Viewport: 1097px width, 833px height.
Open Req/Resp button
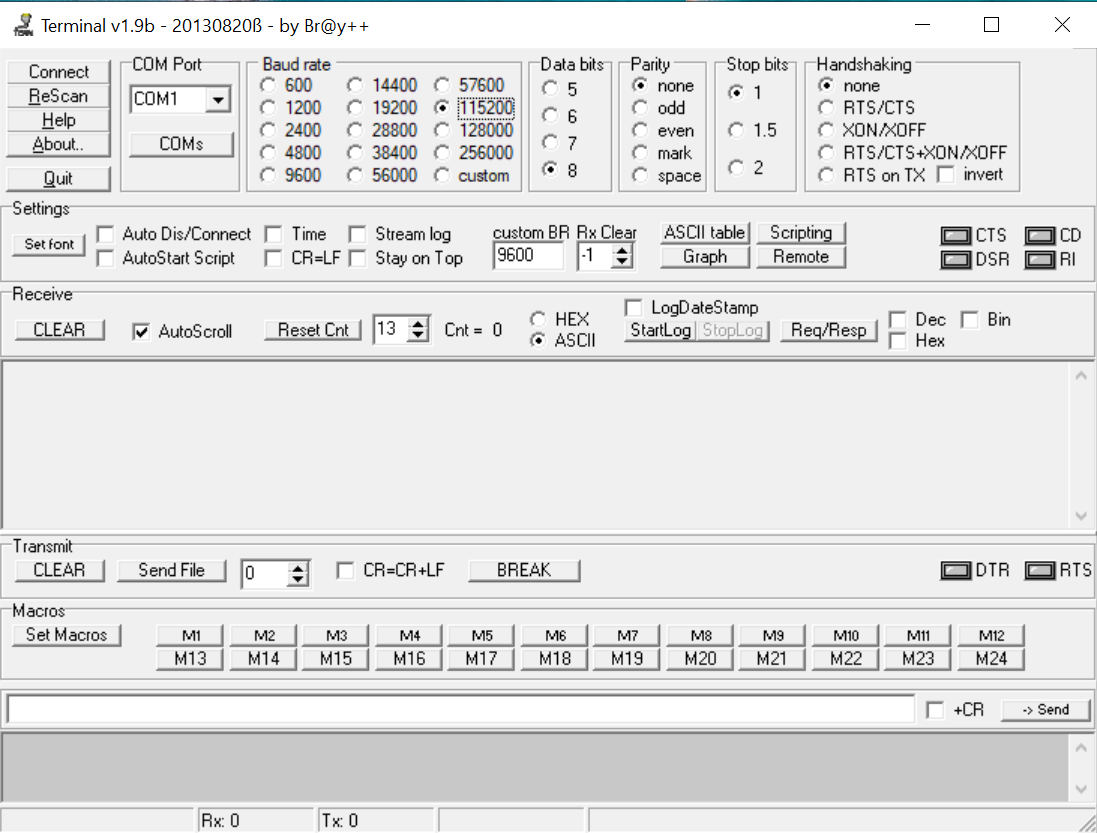(x=828, y=330)
